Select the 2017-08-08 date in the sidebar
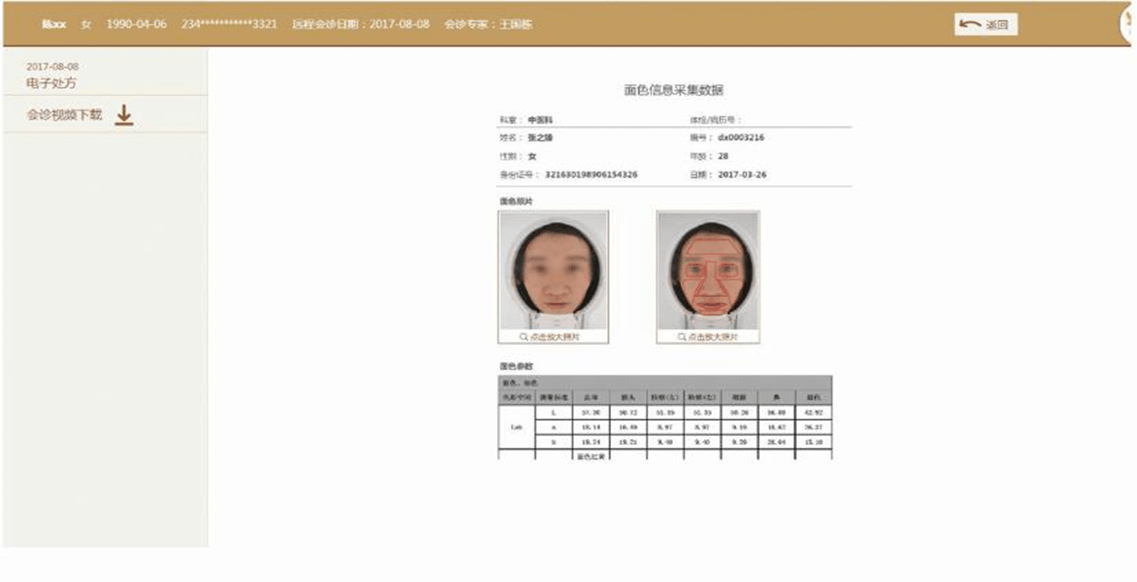1137x582 pixels. (52, 66)
